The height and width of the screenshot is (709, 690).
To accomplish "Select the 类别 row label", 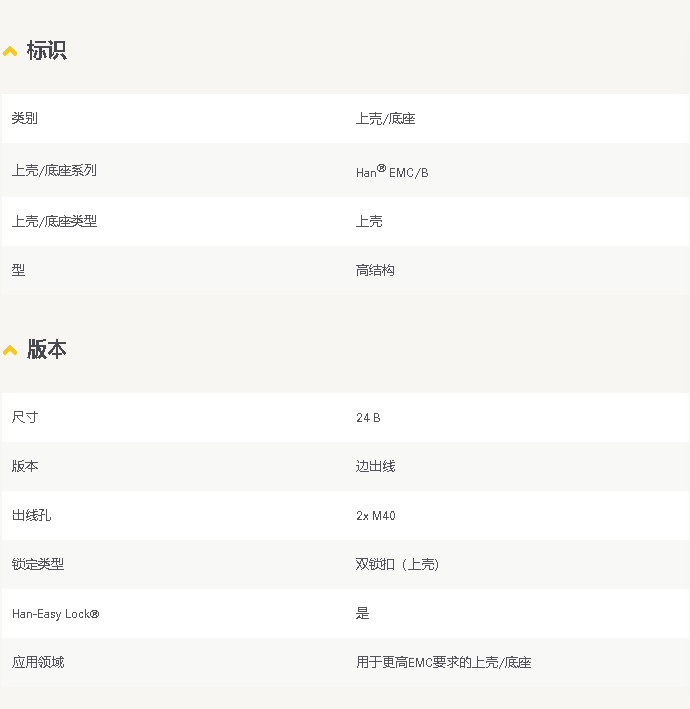I will tap(25, 118).
